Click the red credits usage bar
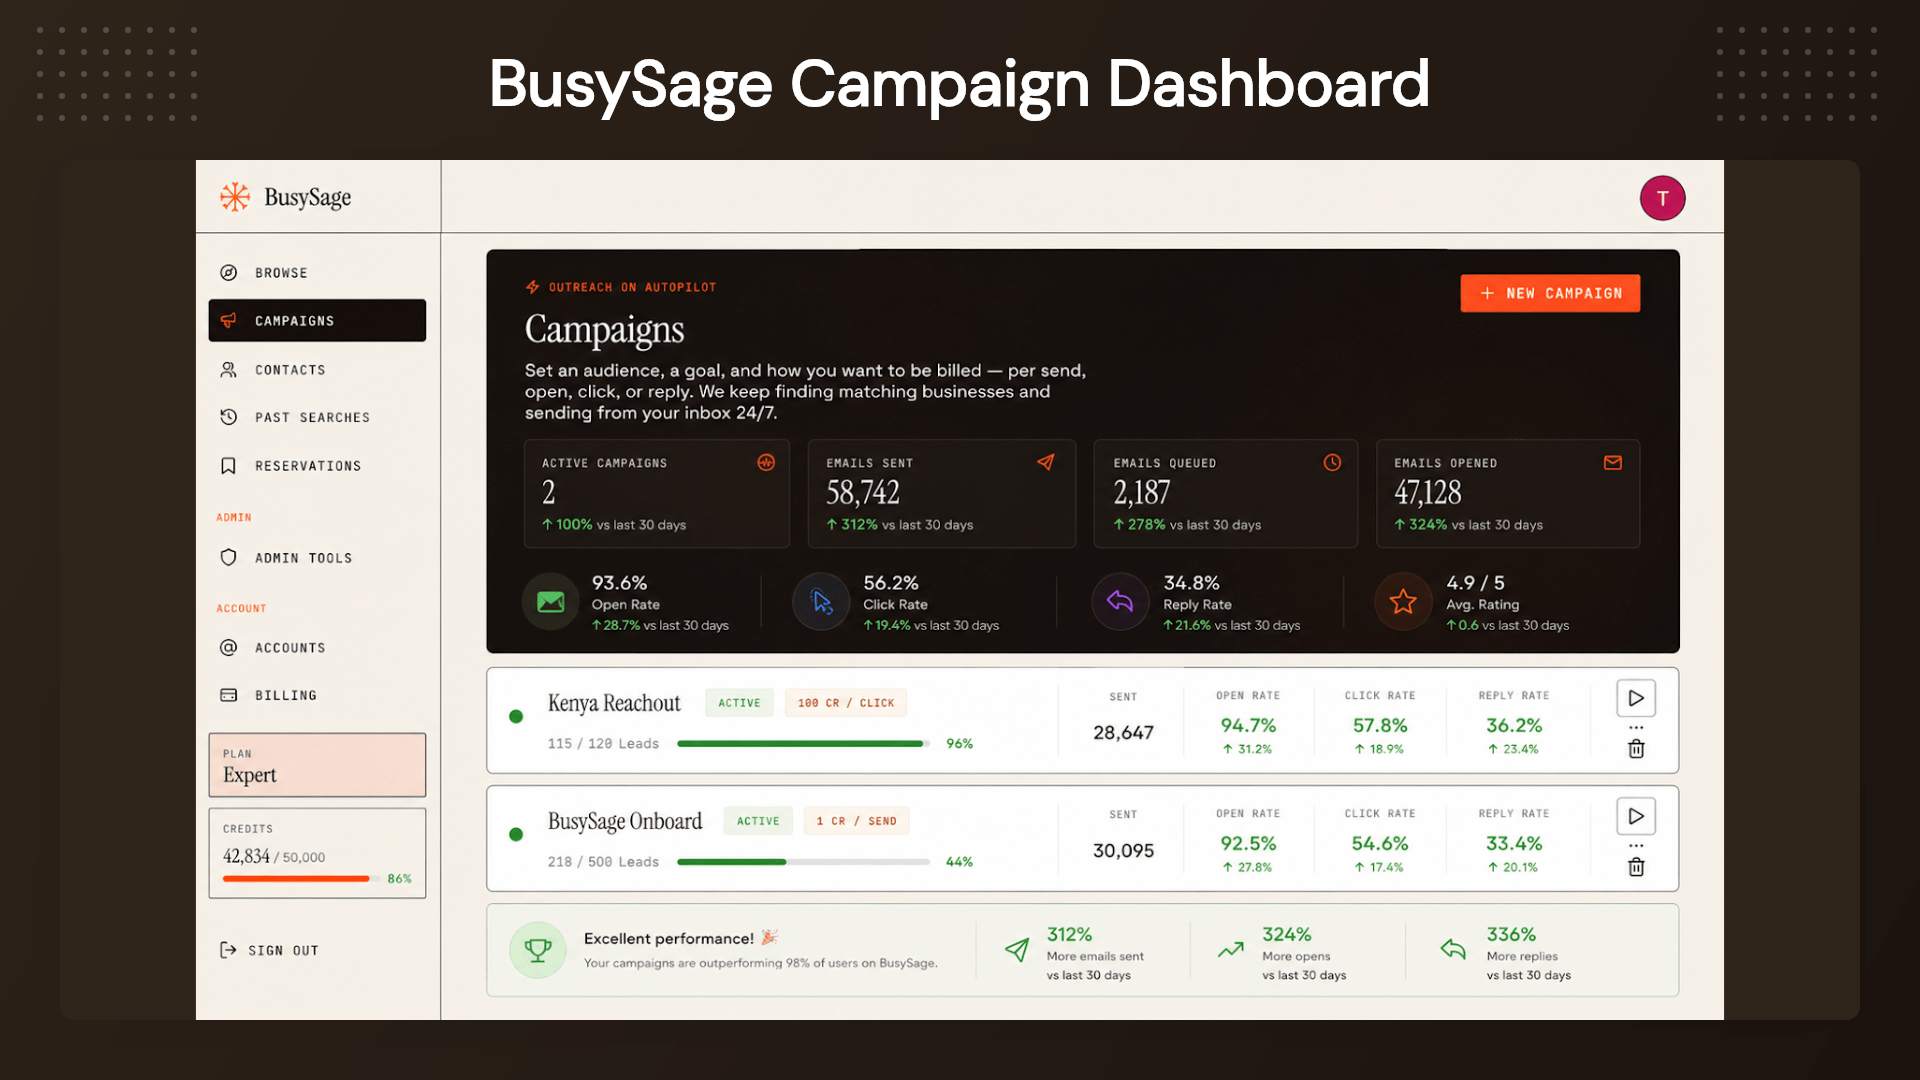The height and width of the screenshot is (1080, 1920). 300,879
